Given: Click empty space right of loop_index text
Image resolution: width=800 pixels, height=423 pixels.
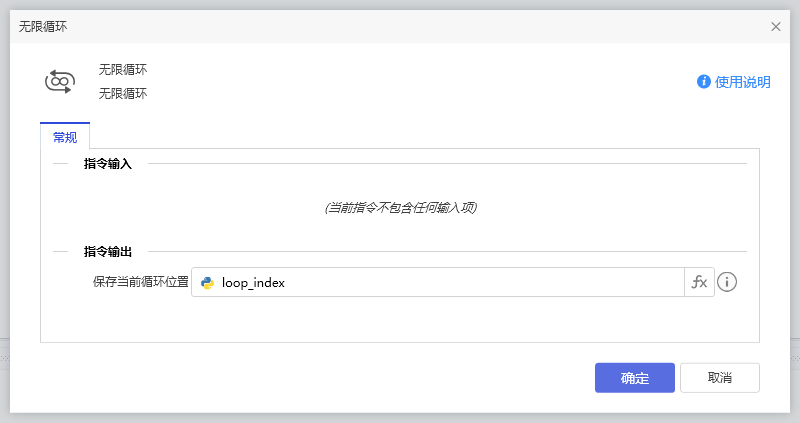Looking at the screenshot, I should (480, 283).
